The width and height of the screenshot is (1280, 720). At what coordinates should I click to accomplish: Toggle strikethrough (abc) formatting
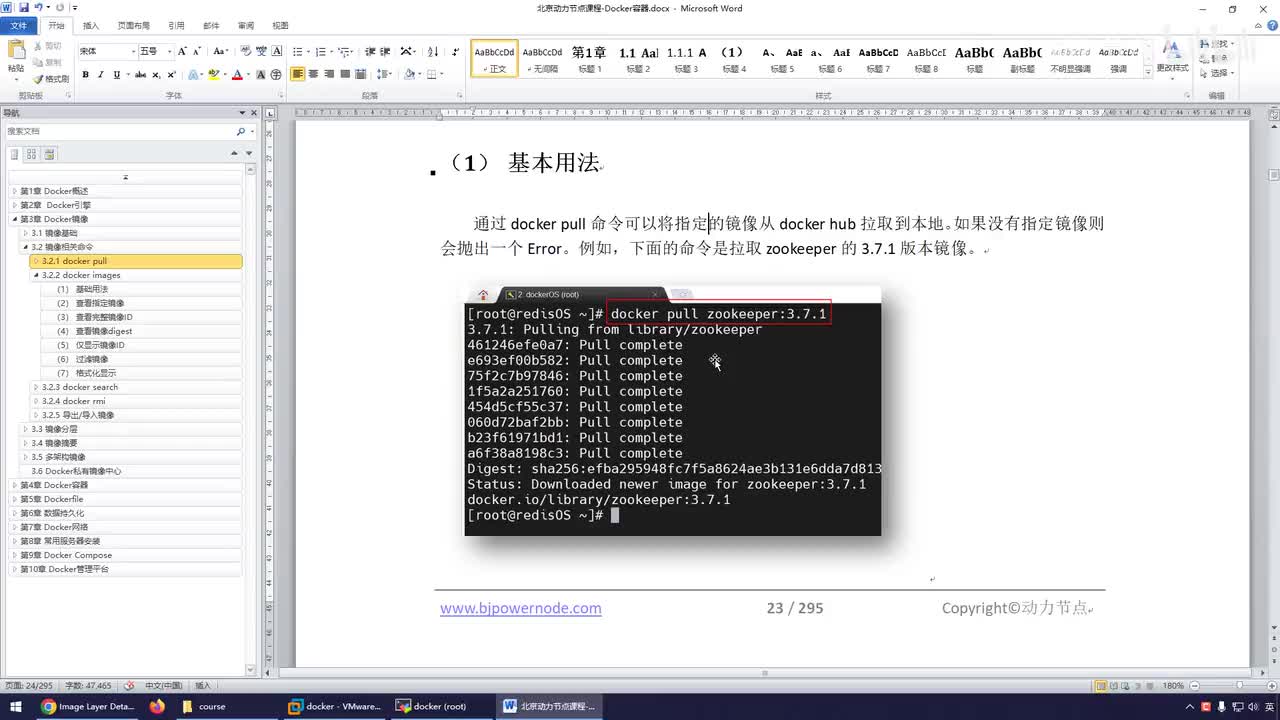tap(140, 75)
